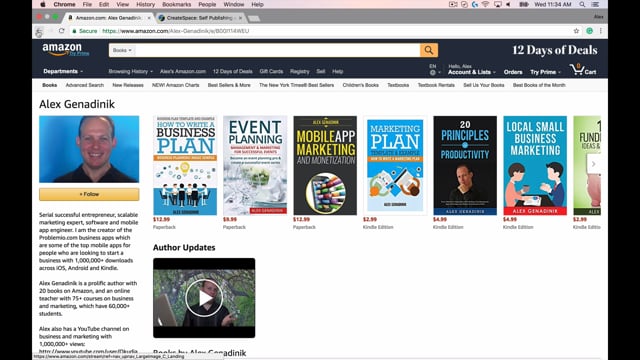Click the Amazon search input field
Screen dimensions: 640x360
[x=278, y=50]
